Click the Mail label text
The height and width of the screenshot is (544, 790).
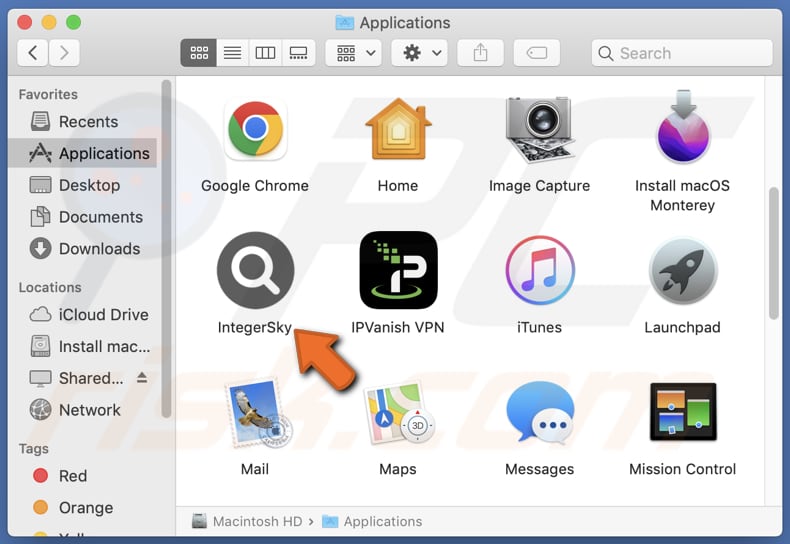coord(255,469)
